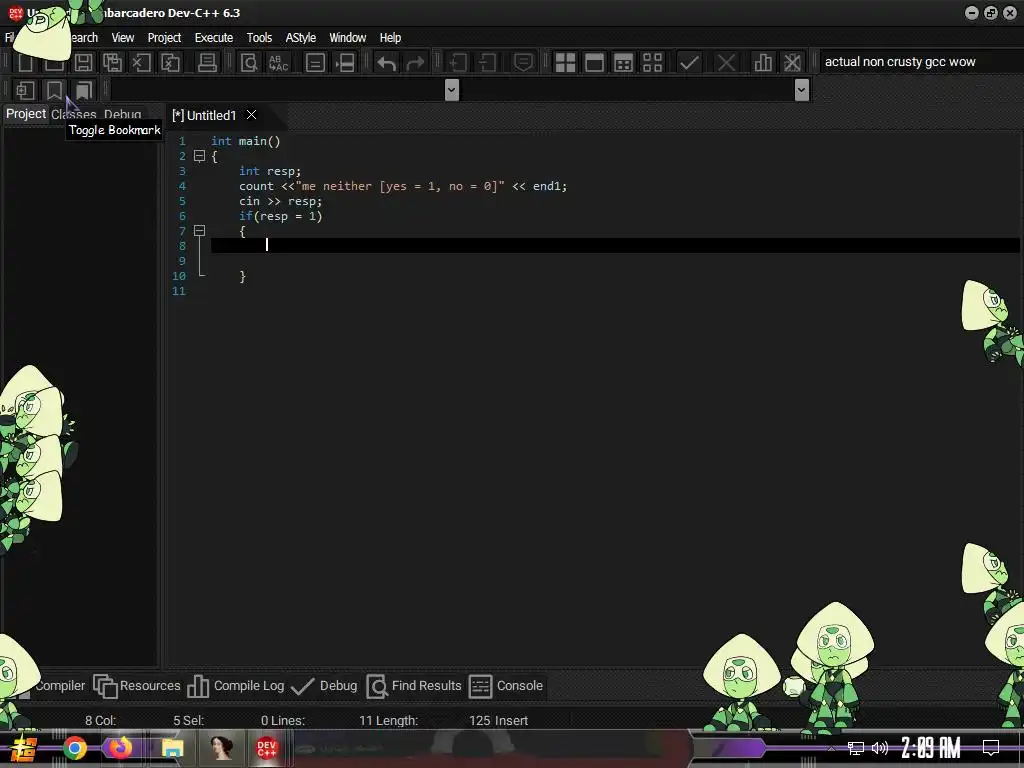
Task: Open the Windows Start button
Action: (x=24, y=748)
